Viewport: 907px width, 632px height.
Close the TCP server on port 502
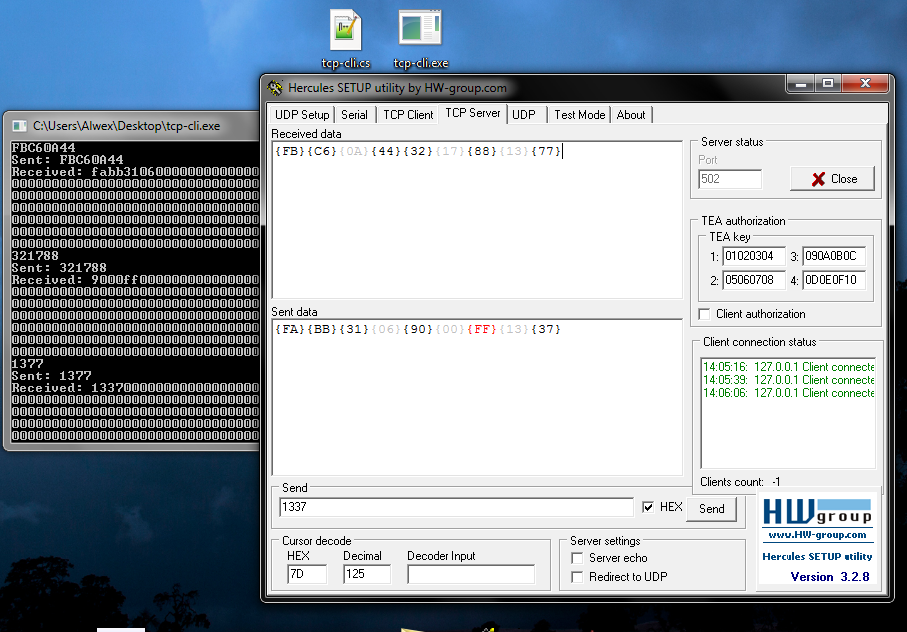(832, 178)
